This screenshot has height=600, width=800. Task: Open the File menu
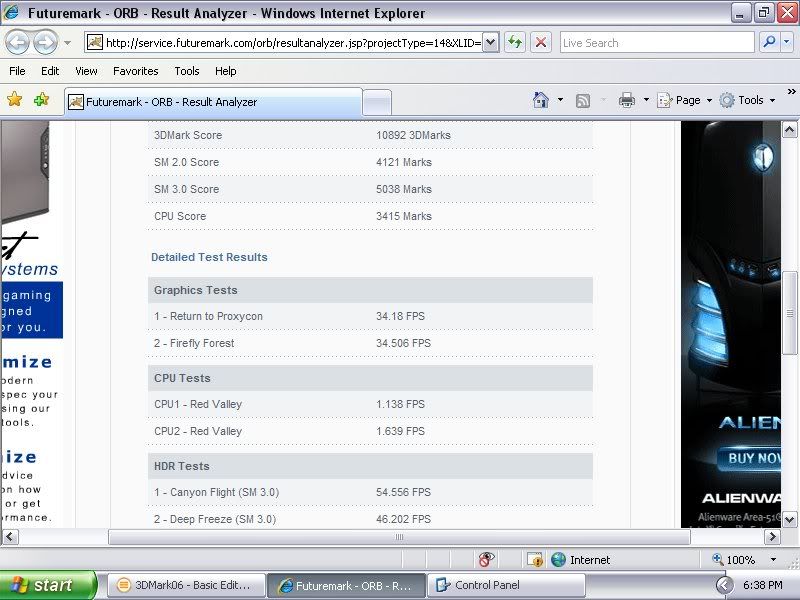(x=17, y=71)
